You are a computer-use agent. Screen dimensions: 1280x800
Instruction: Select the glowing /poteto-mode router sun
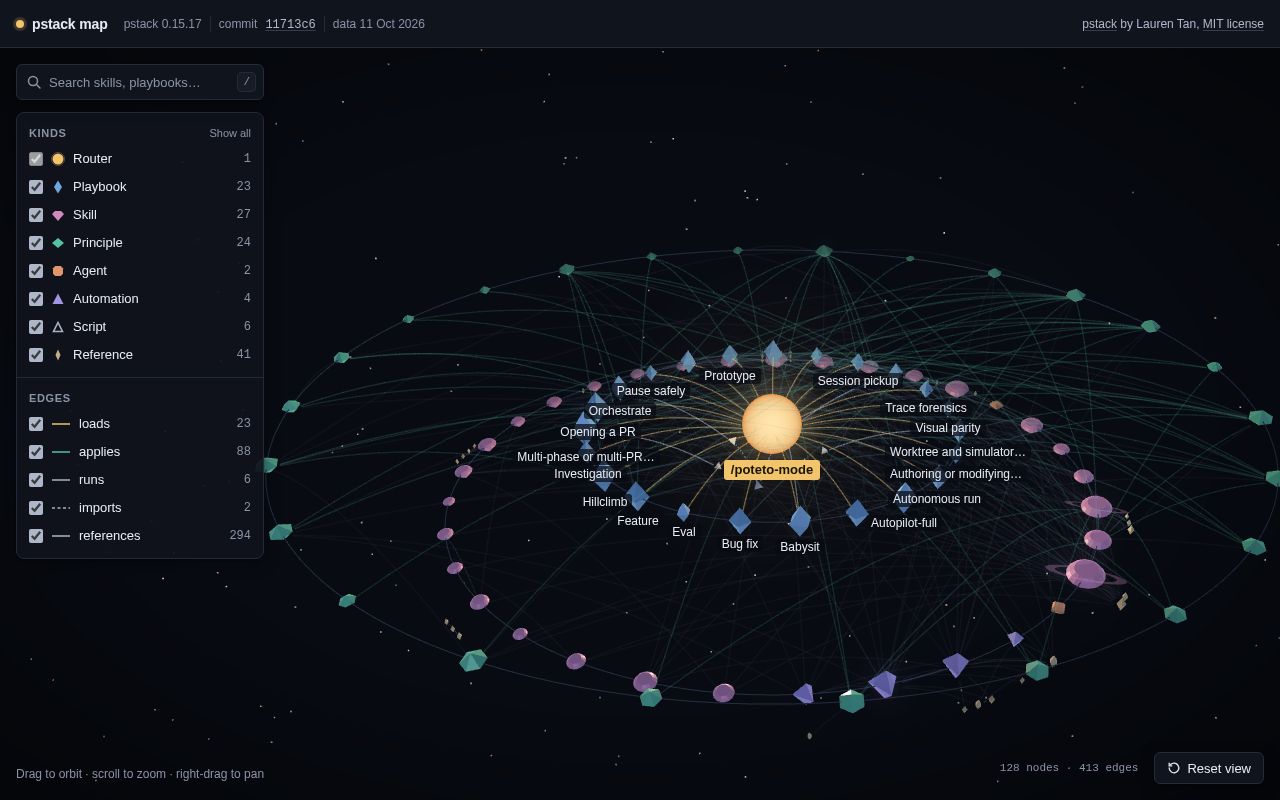coord(772,424)
